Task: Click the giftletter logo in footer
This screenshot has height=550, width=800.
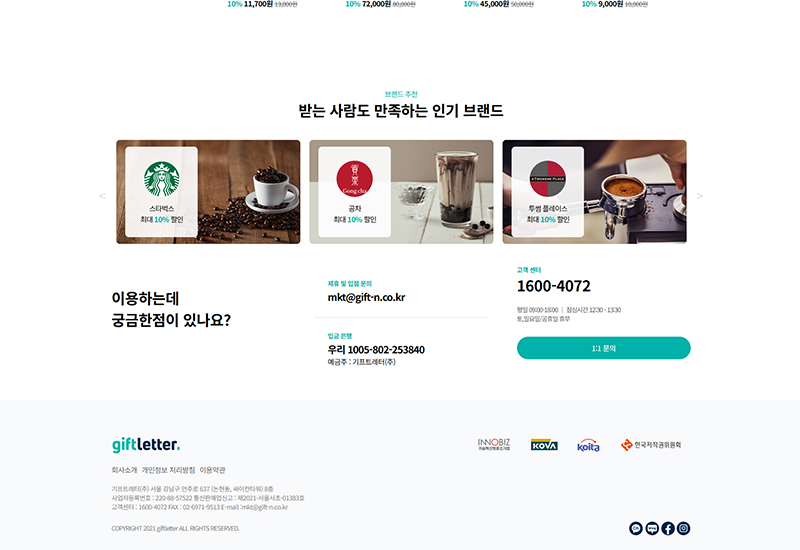Action: pyautogui.click(x=146, y=444)
